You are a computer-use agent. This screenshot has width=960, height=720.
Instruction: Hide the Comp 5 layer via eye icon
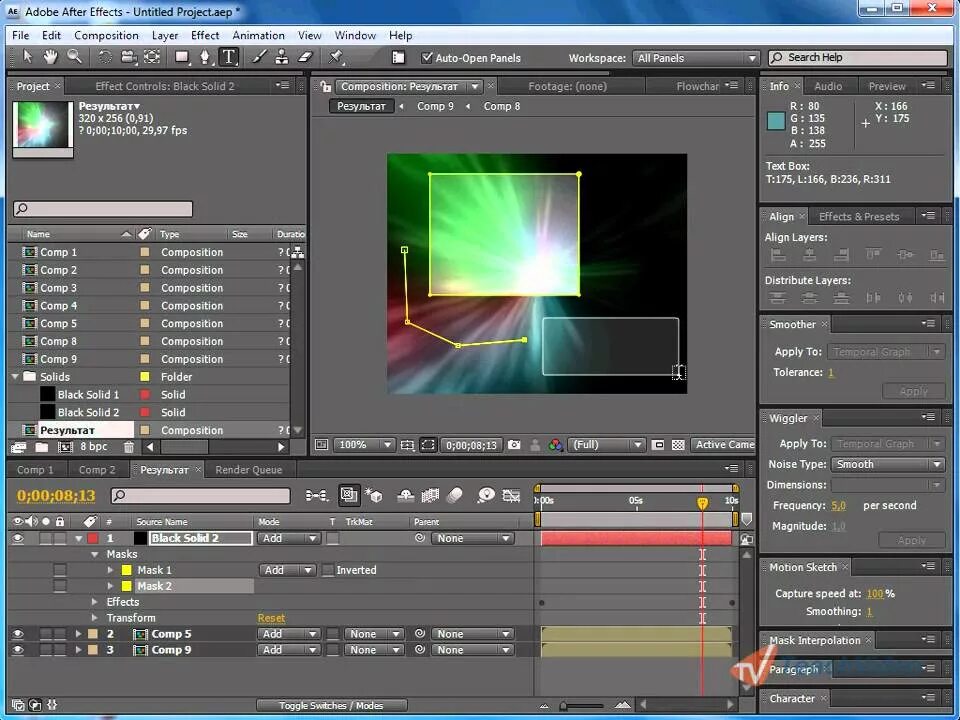click(18, 634)
